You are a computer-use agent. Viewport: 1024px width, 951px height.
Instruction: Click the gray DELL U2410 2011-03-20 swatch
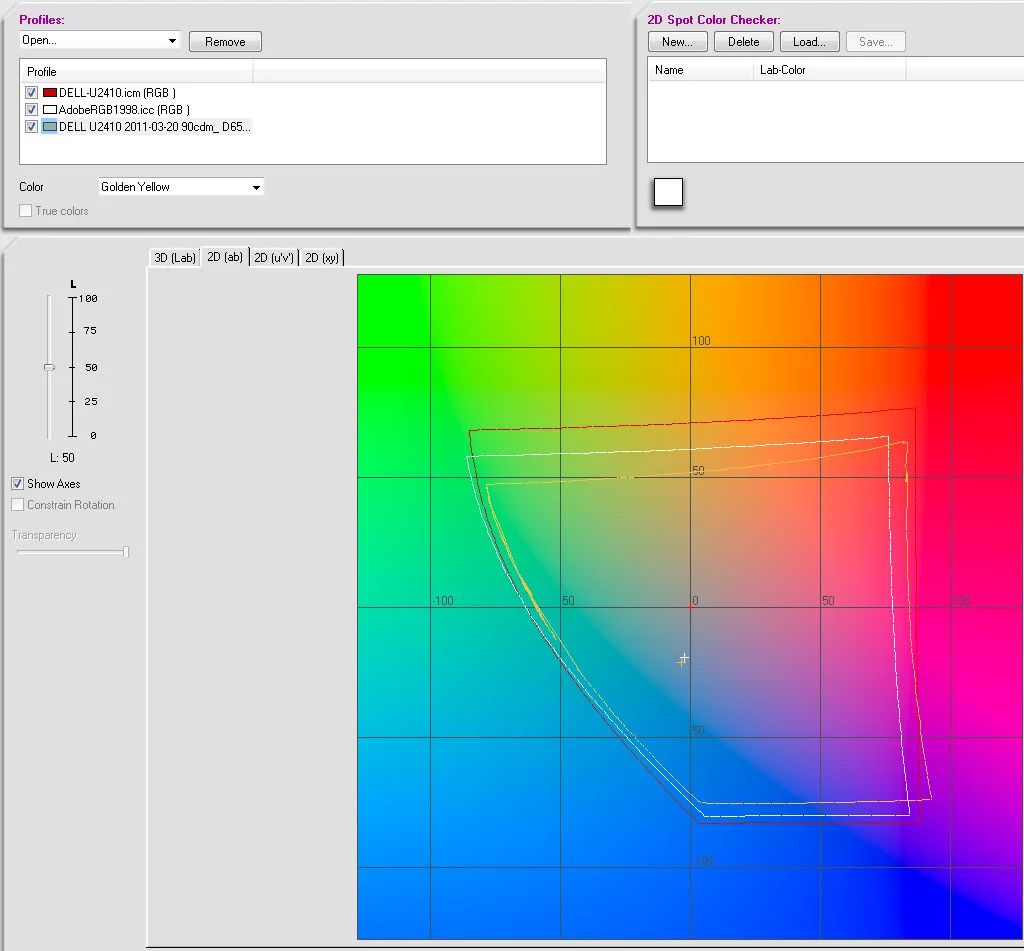tap(50, 127)
